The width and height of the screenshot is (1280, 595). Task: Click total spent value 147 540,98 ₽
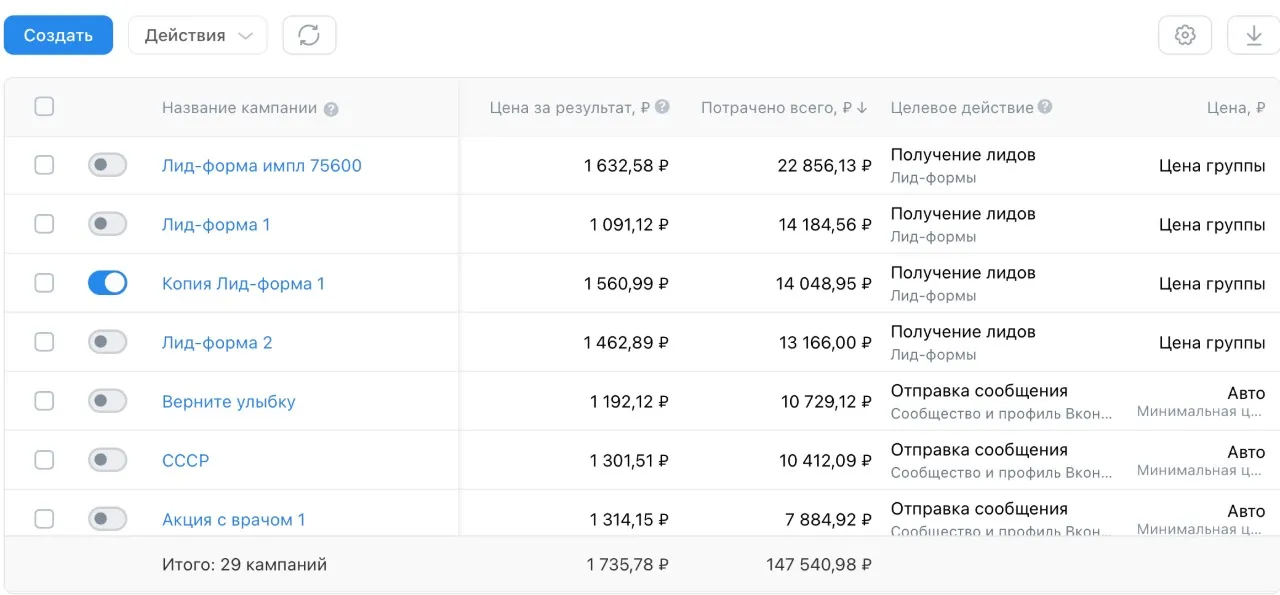819,565
